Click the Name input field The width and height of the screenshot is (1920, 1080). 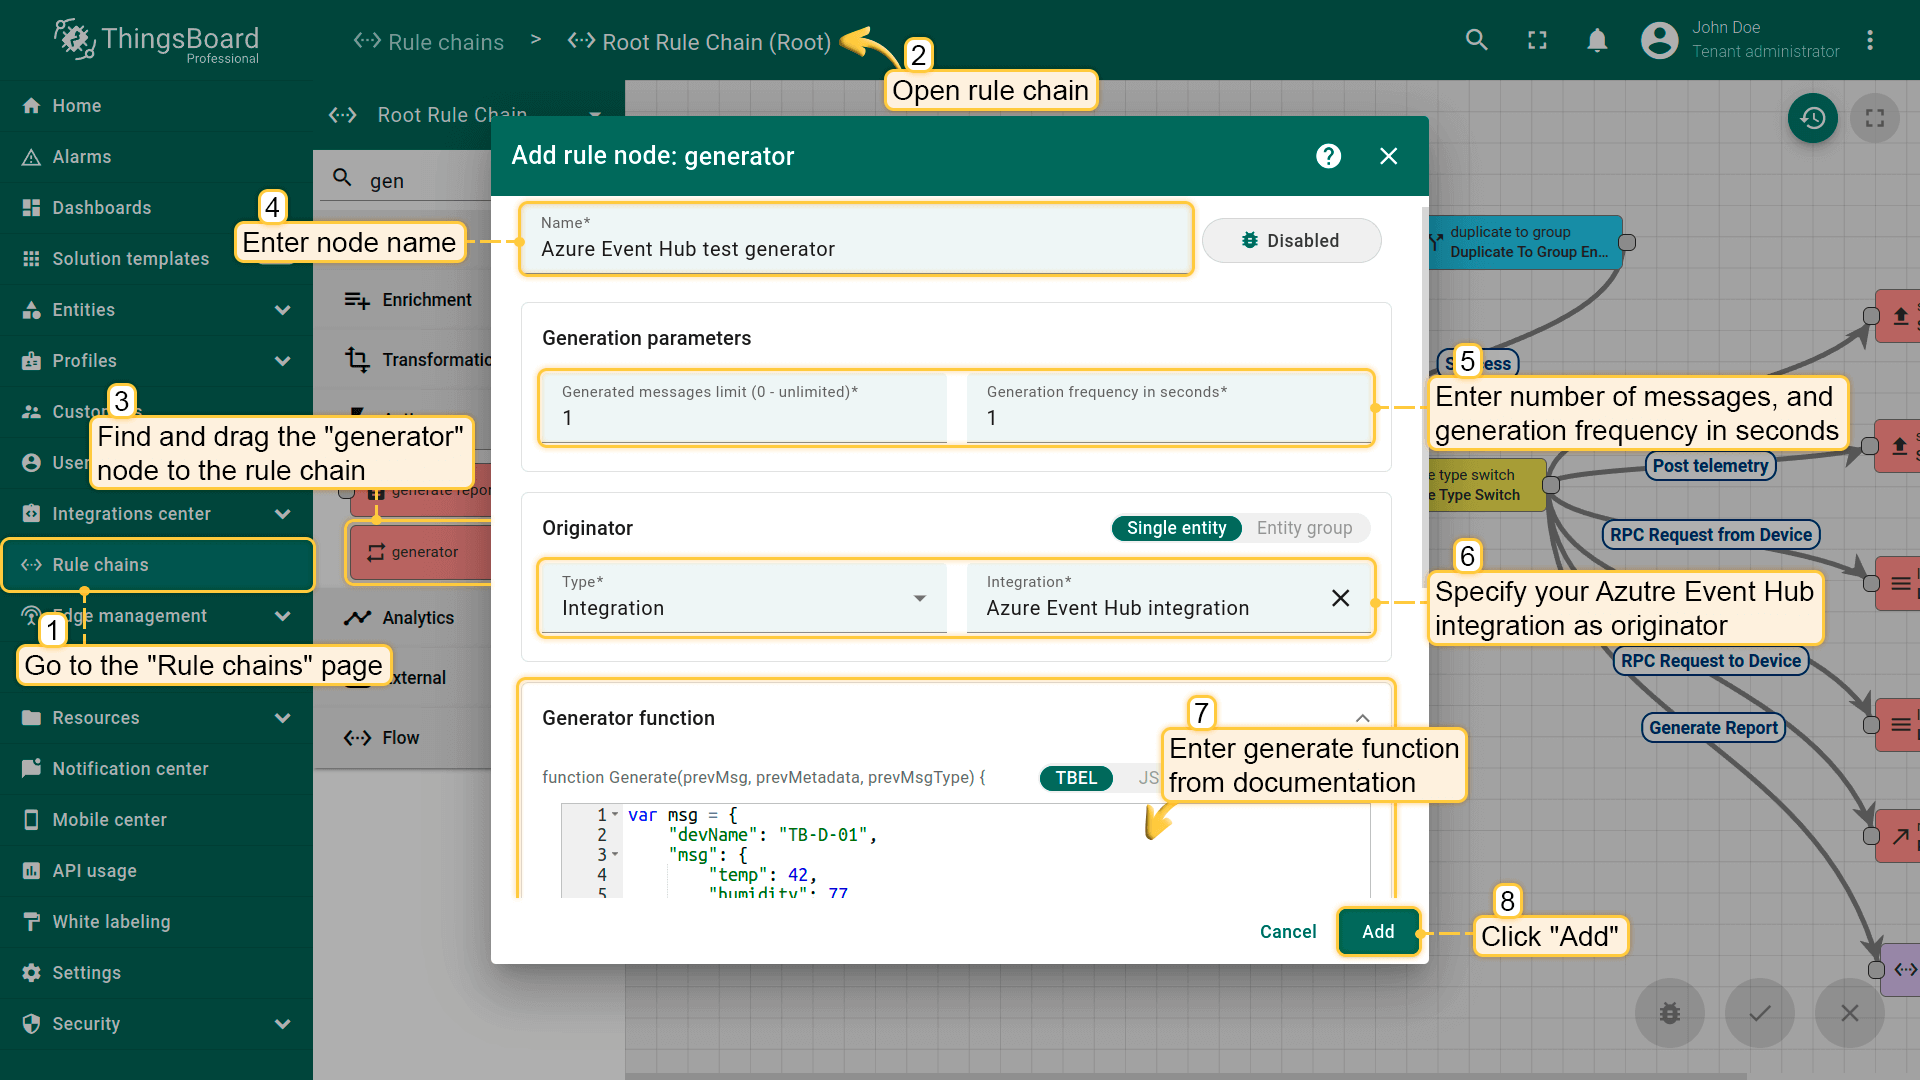[x=855, y=249]
